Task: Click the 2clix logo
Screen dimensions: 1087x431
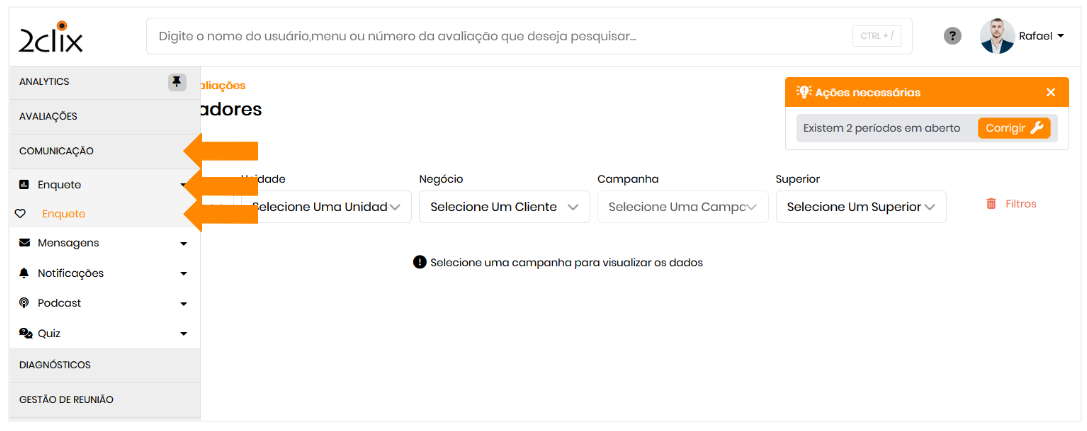Action: [x=51, y=36]
